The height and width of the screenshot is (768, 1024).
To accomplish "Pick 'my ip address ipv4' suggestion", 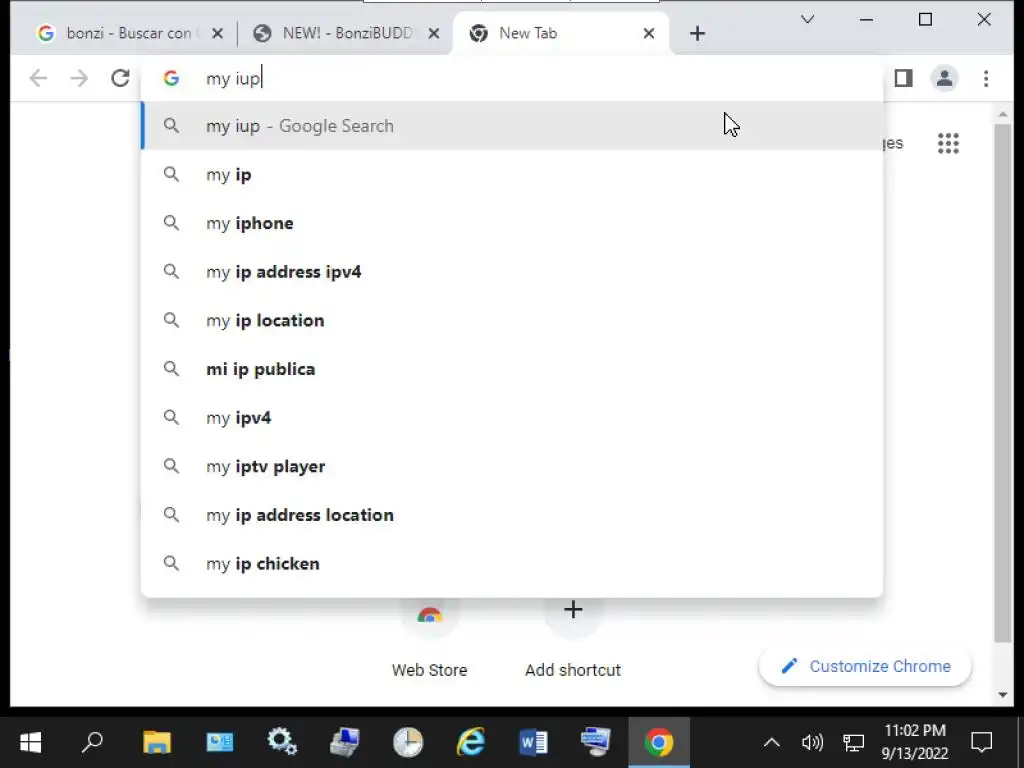I will click(512, 272).
